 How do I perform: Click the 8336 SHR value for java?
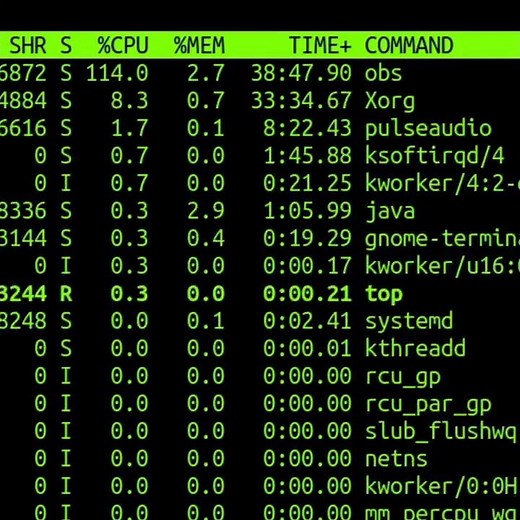pos(23,211)
